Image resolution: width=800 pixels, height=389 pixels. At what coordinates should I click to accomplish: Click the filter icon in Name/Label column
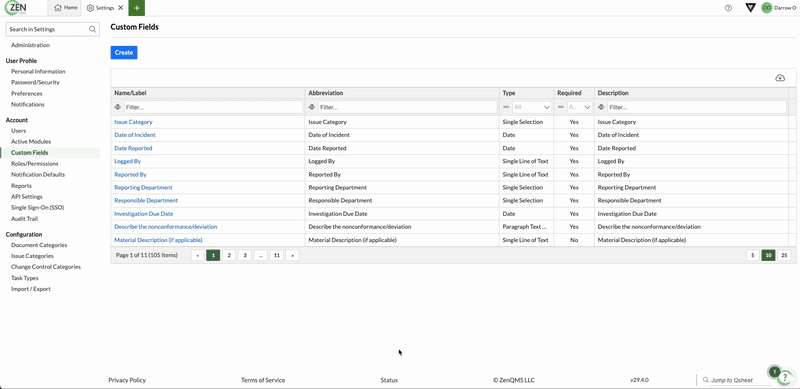(x=118, y=107)
